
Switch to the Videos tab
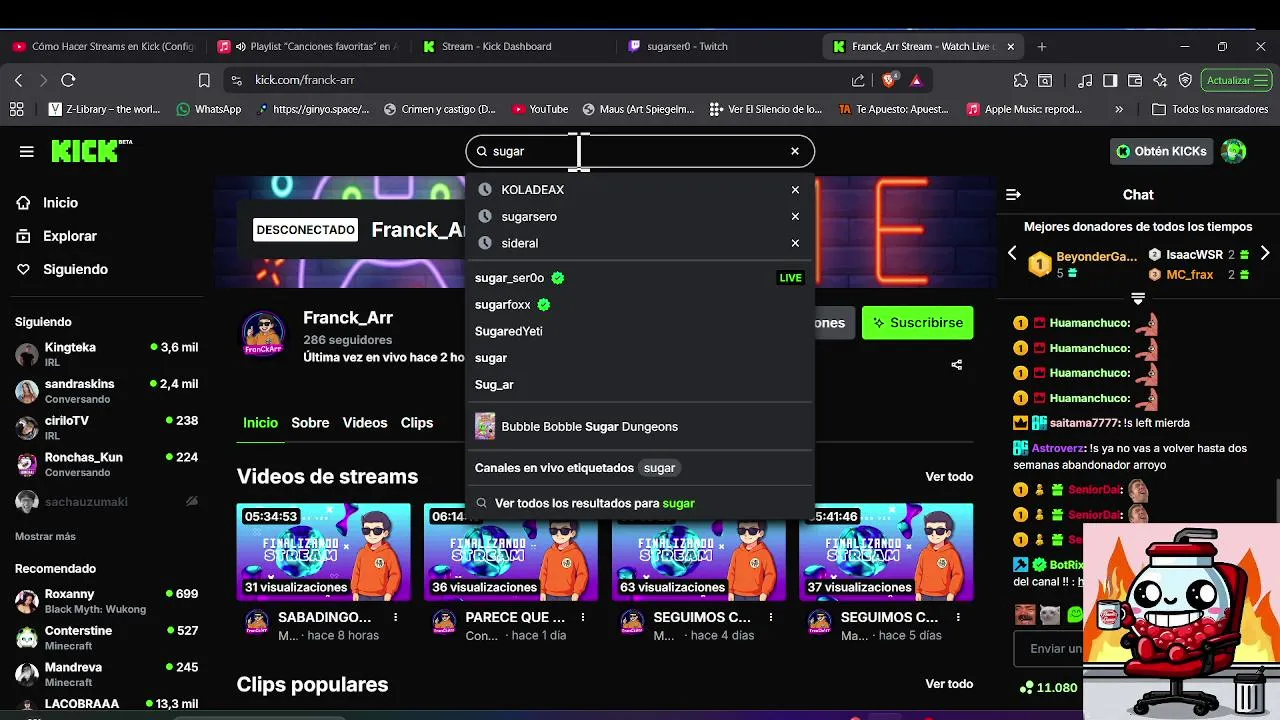tap(365, 423)
